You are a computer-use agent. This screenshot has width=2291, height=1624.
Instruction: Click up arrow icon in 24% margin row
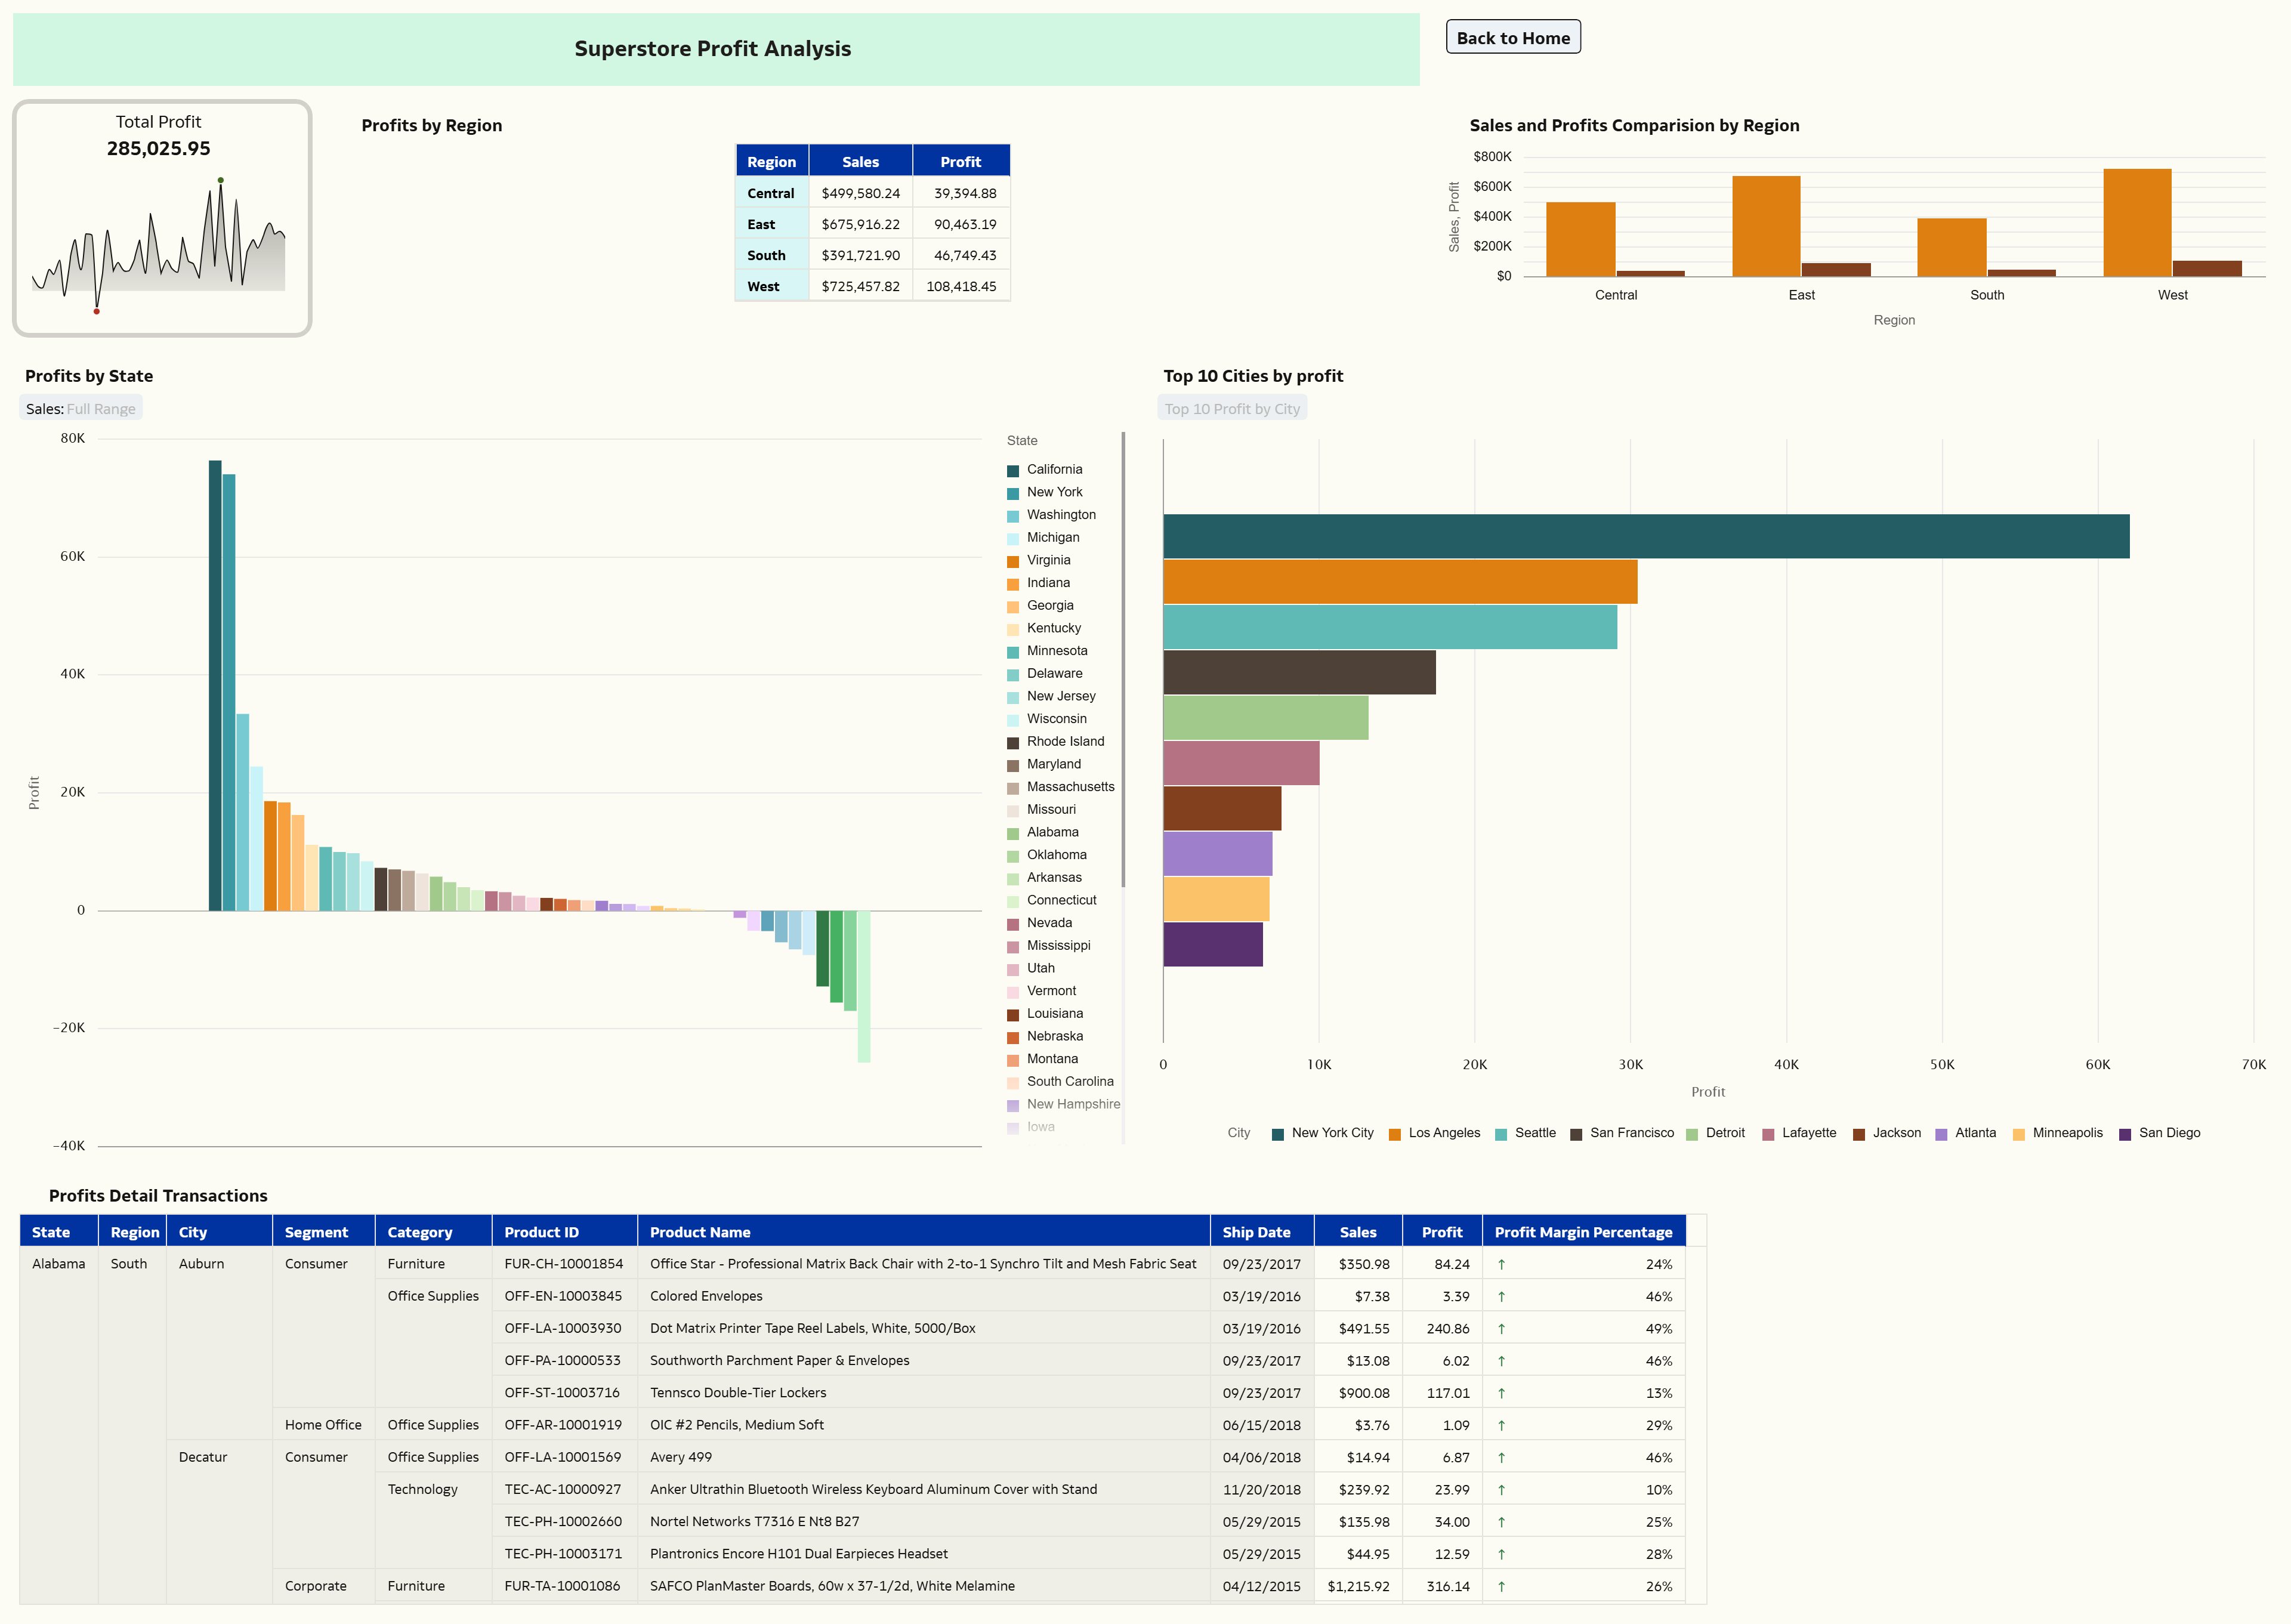tap(1501, 1265)
